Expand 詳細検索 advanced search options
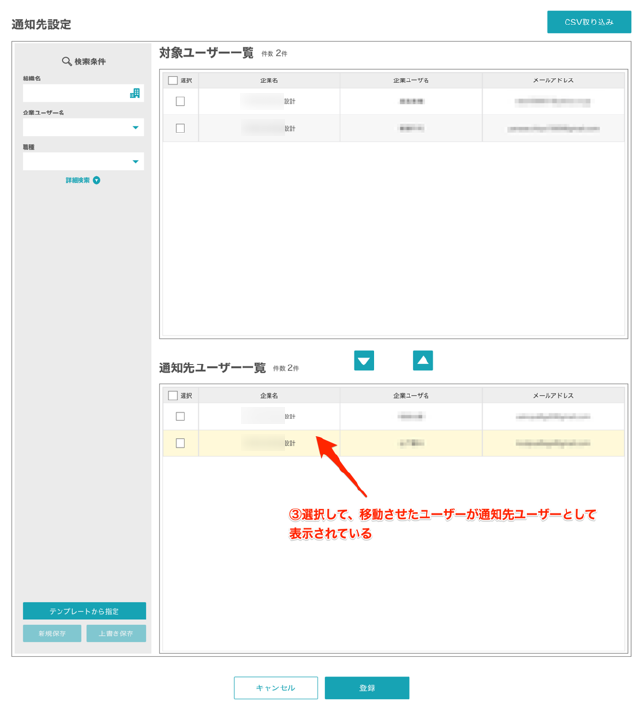 (x=78, y=181)
